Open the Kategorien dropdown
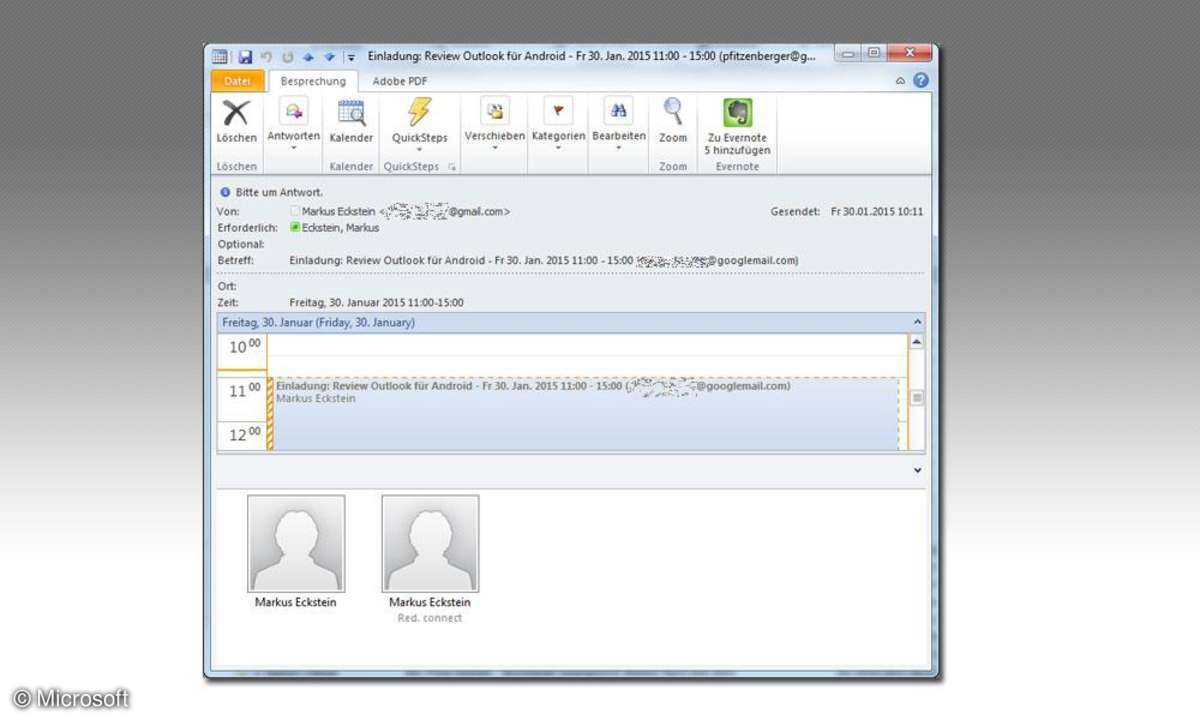 click(558, 124)
